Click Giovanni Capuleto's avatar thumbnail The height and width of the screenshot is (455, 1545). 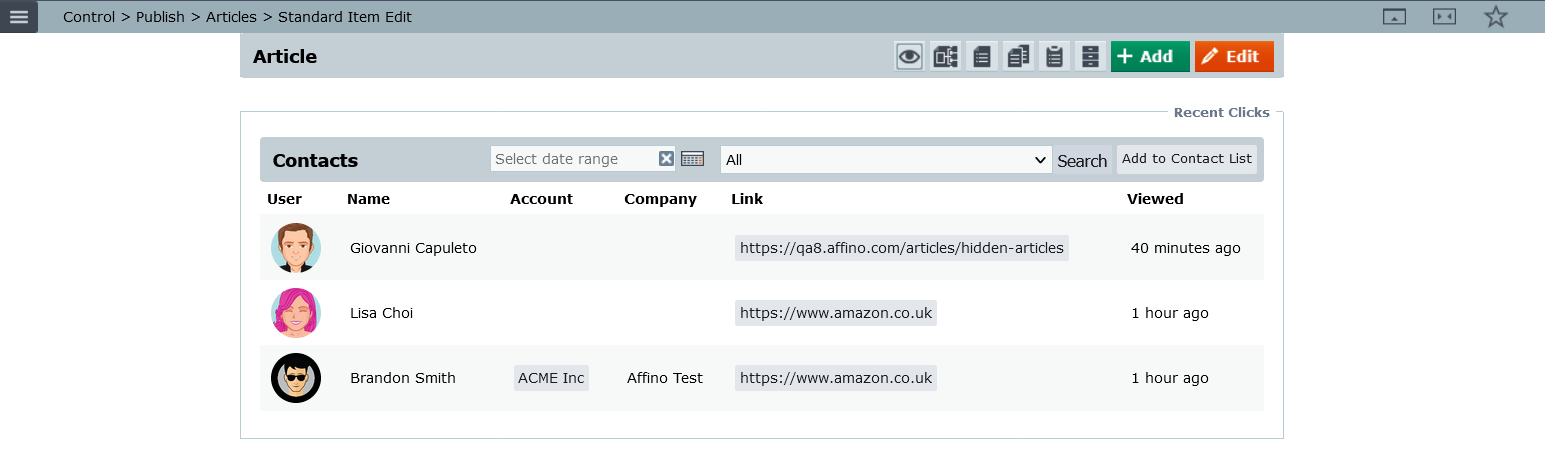point(296,248)
